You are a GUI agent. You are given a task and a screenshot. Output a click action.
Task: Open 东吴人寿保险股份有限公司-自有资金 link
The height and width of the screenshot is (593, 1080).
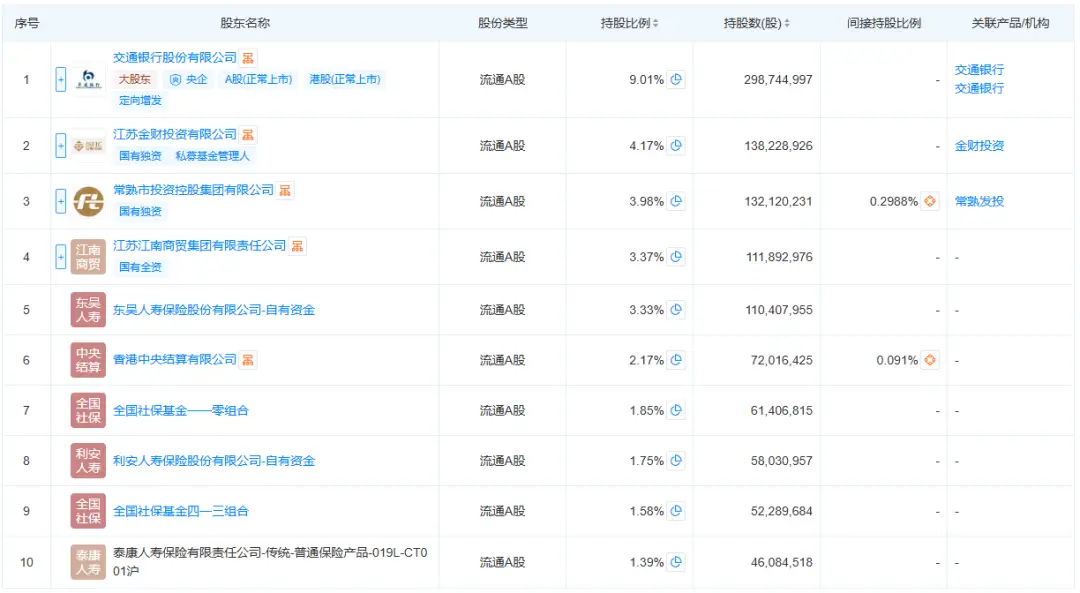tap(214, 310)
